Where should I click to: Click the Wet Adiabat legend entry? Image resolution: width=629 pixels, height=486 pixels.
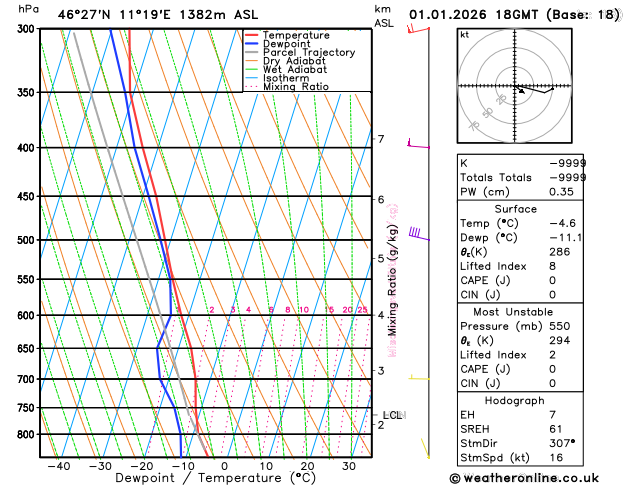[295, 70]
